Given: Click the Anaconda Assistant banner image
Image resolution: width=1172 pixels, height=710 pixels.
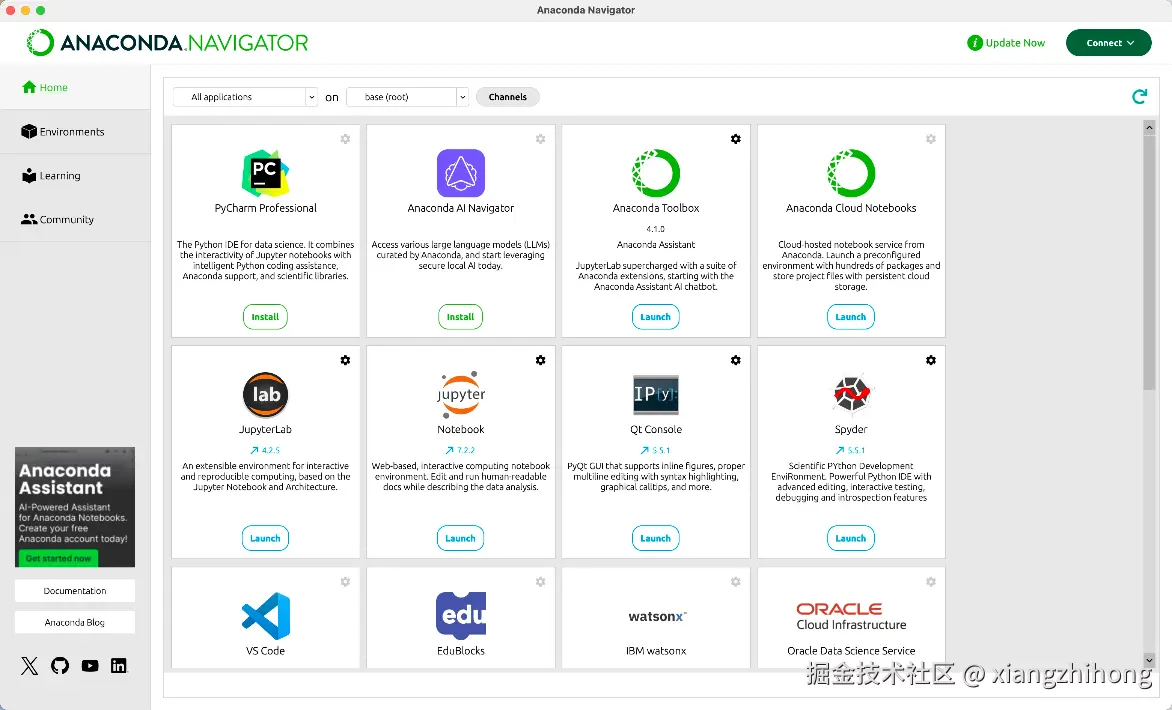Looking at the screenshot, I should coord(75,507).
